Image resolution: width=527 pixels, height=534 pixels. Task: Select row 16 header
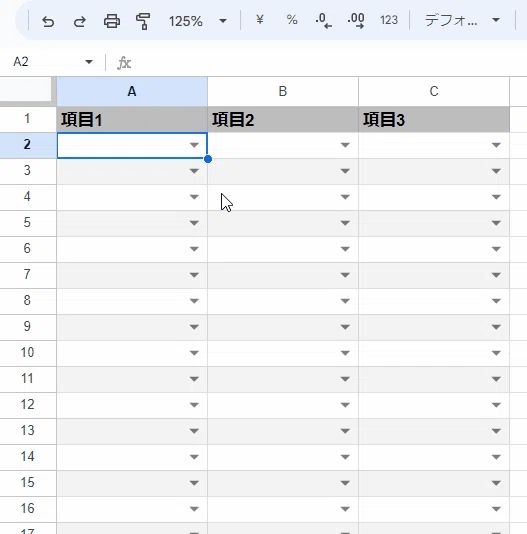click(27, 508)
